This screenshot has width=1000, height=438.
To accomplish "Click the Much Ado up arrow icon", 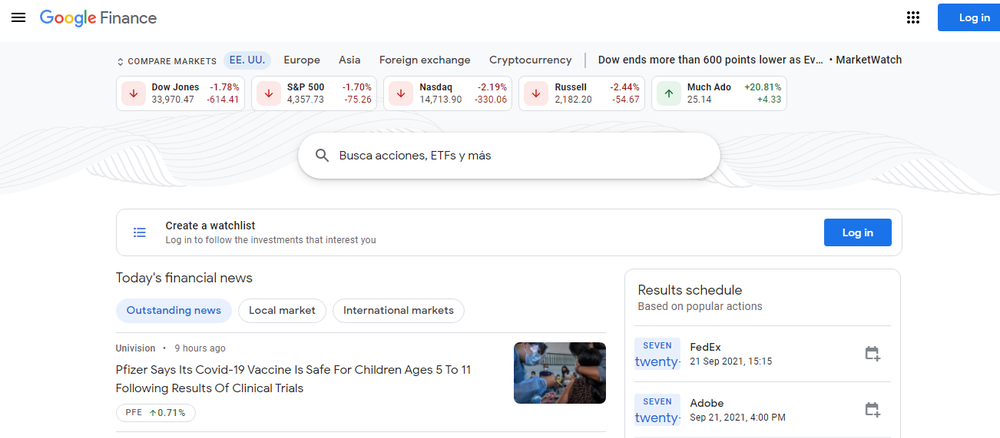I will [x=669, y=93].
